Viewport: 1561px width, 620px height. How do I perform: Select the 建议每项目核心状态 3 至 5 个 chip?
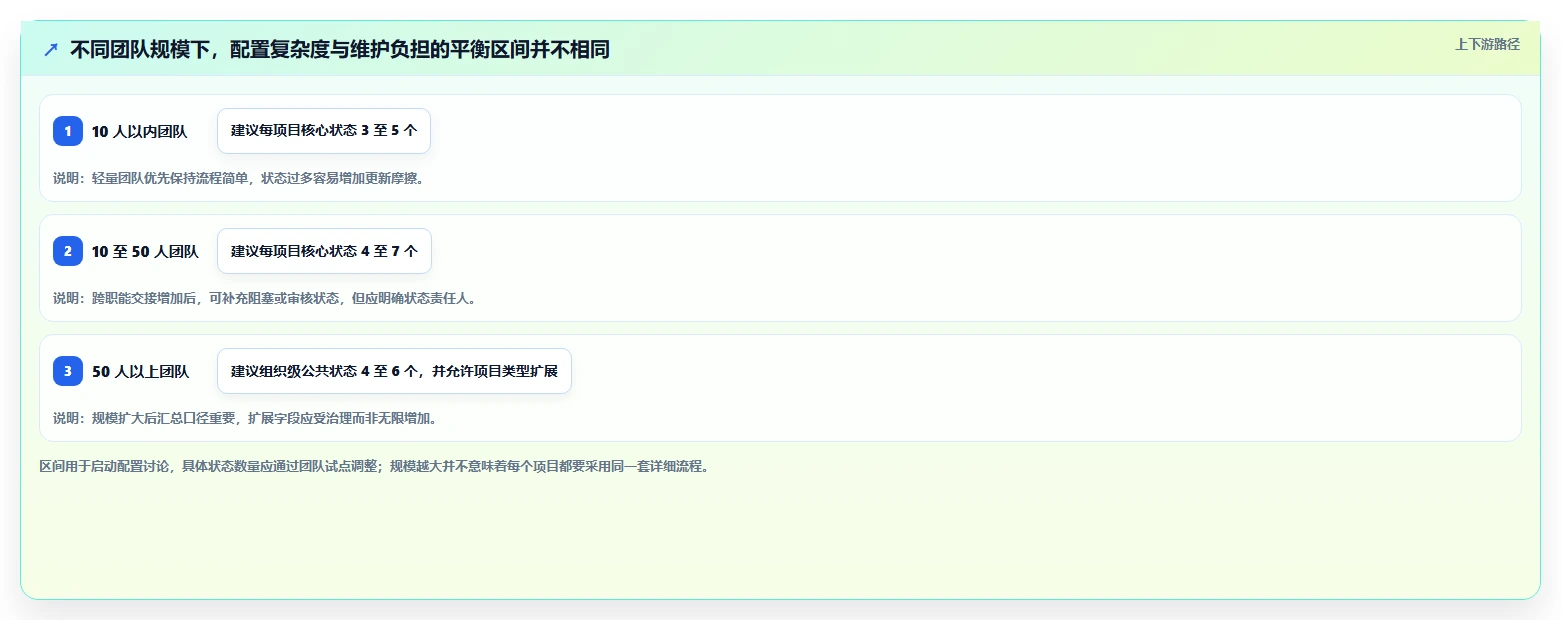point(324,131)
